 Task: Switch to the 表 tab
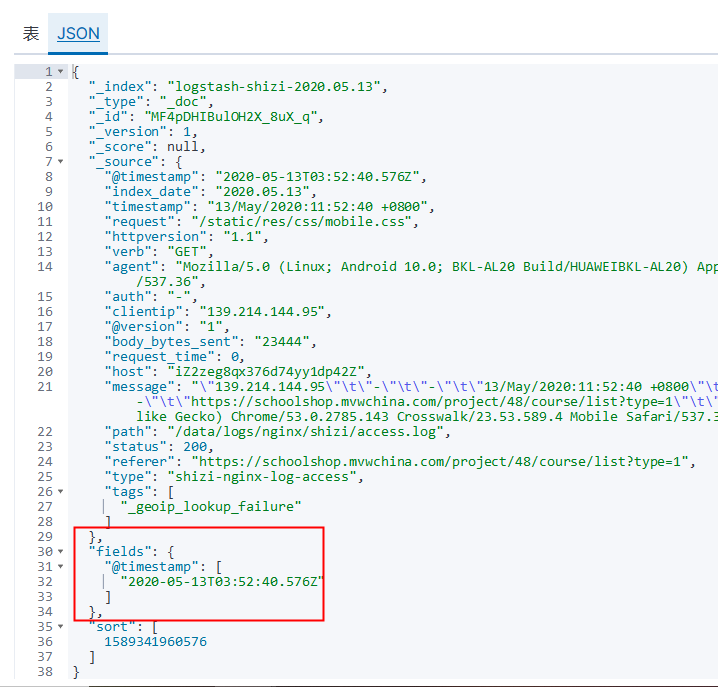(x=31, y=33)
